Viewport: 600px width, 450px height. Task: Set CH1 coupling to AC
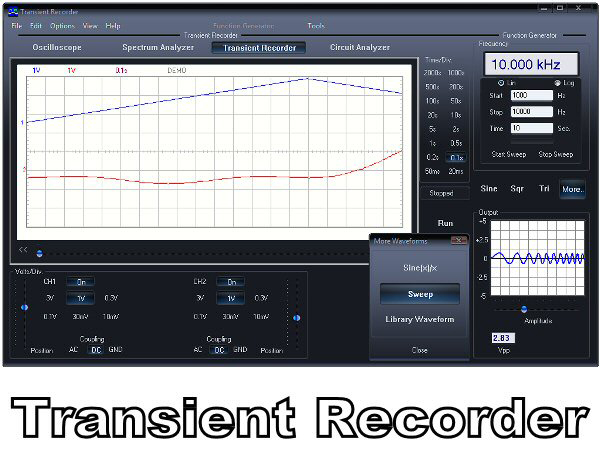tap(73, 350)
